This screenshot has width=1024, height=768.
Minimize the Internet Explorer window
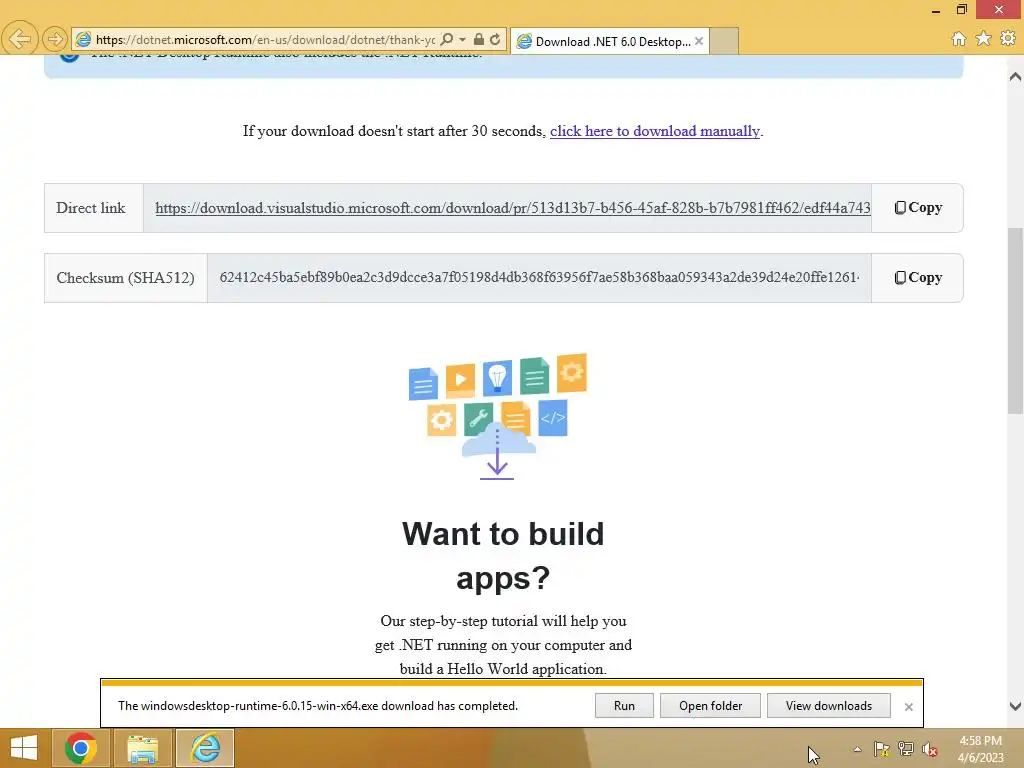coord(935,10)
